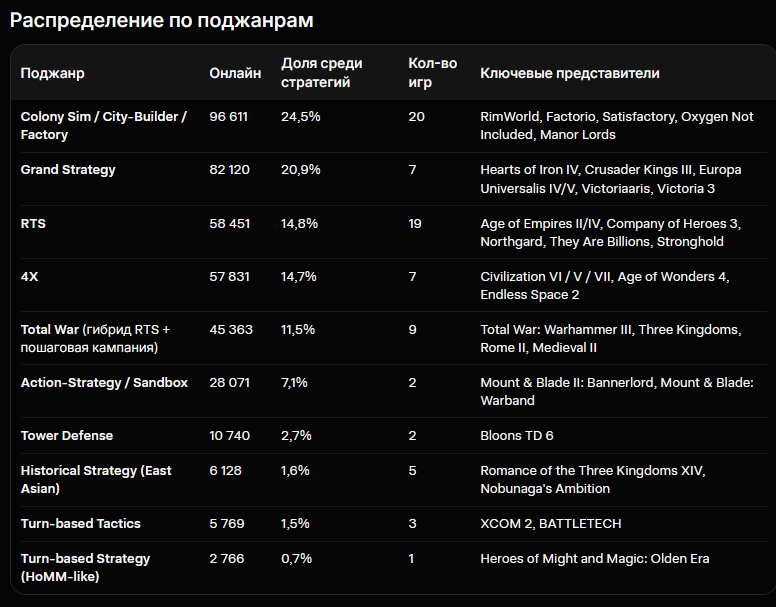This screenshot has width=776, height=607.
Task: Click the share value '20,9%'
Action: [300, 170]
